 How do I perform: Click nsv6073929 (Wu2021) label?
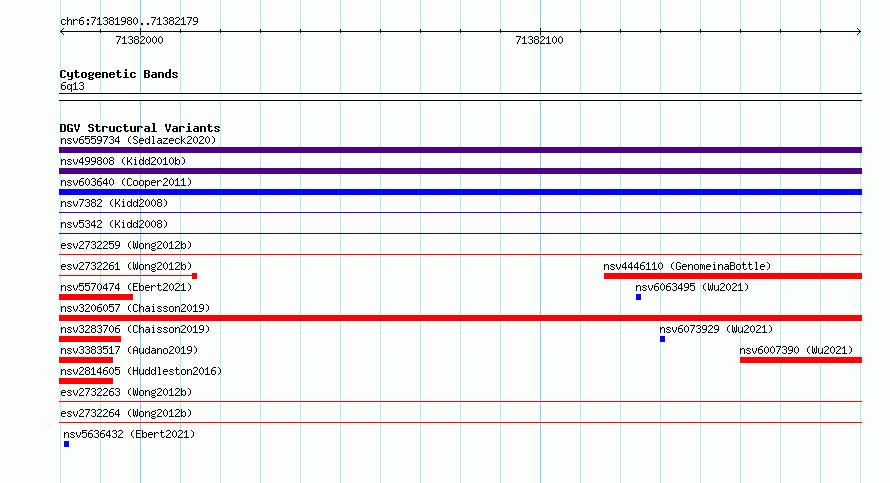[716, 329]
